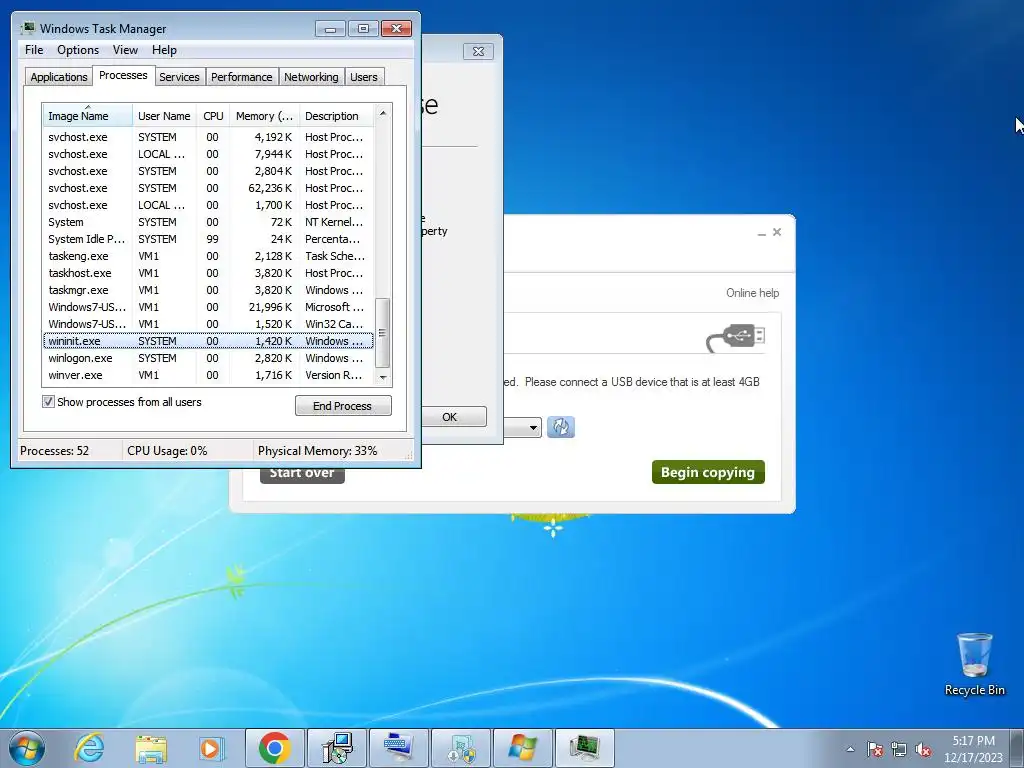Sort by the Image Name column header

click(x=88, y=116)
